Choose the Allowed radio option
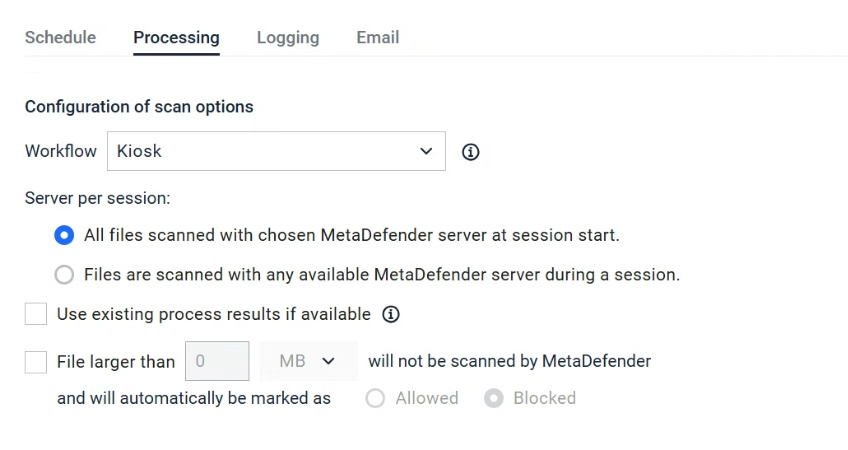Image resolution: width=848 pixels, height=450 pixels. coord(375,399)
